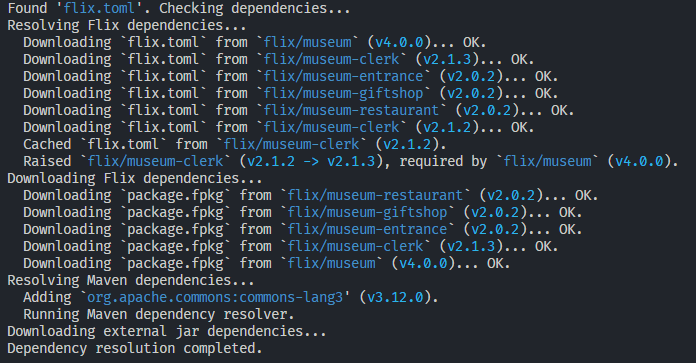Click 'flix/museum-giftshop' in the package.fpkg download line
The image size is (696, 363).
tap(368, 212)
